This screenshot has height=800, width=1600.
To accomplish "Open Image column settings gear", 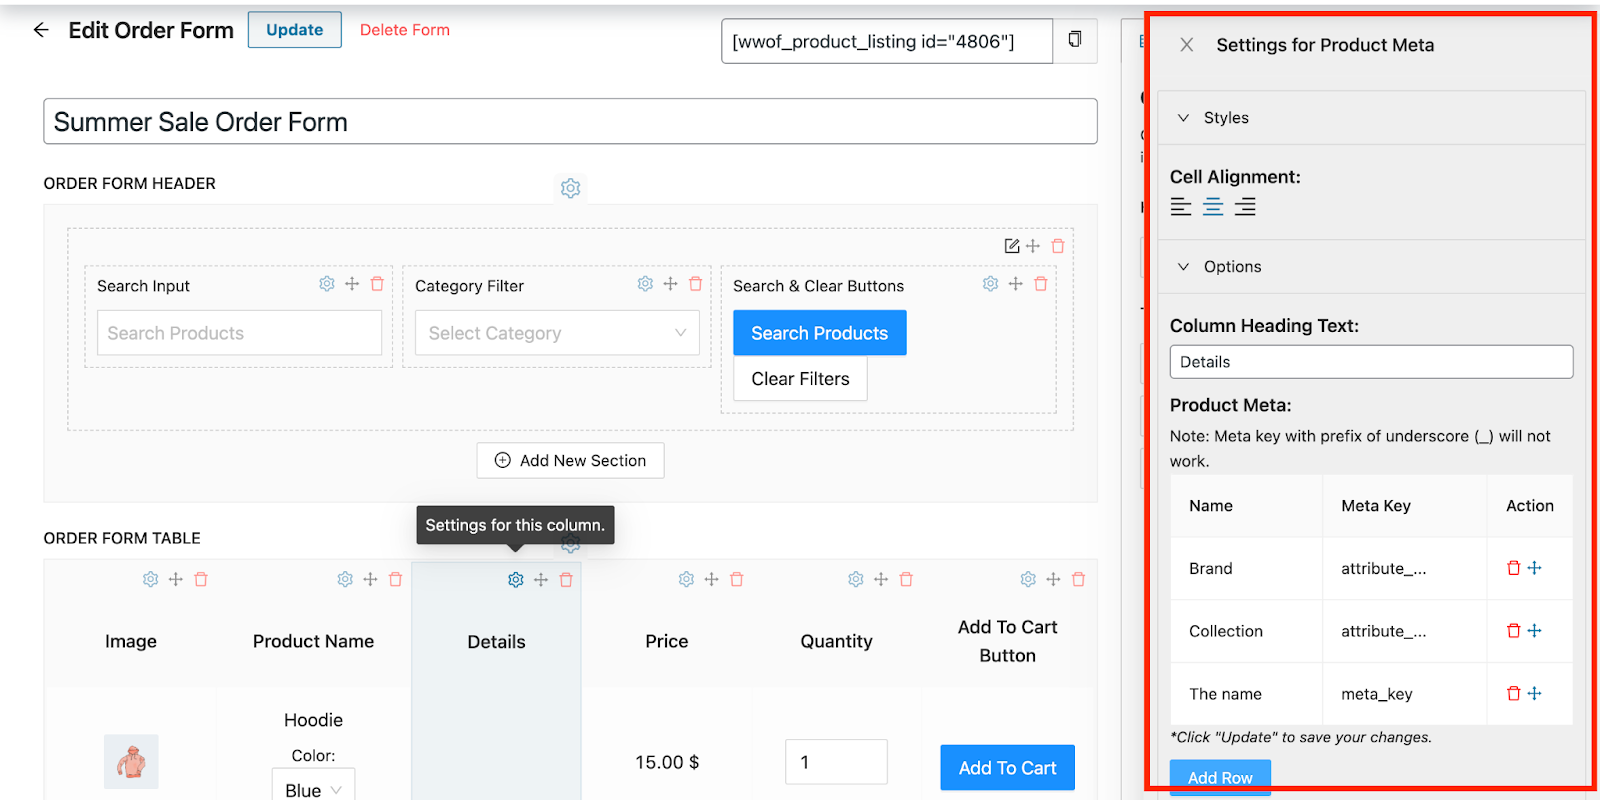I will tap(150, 579).
